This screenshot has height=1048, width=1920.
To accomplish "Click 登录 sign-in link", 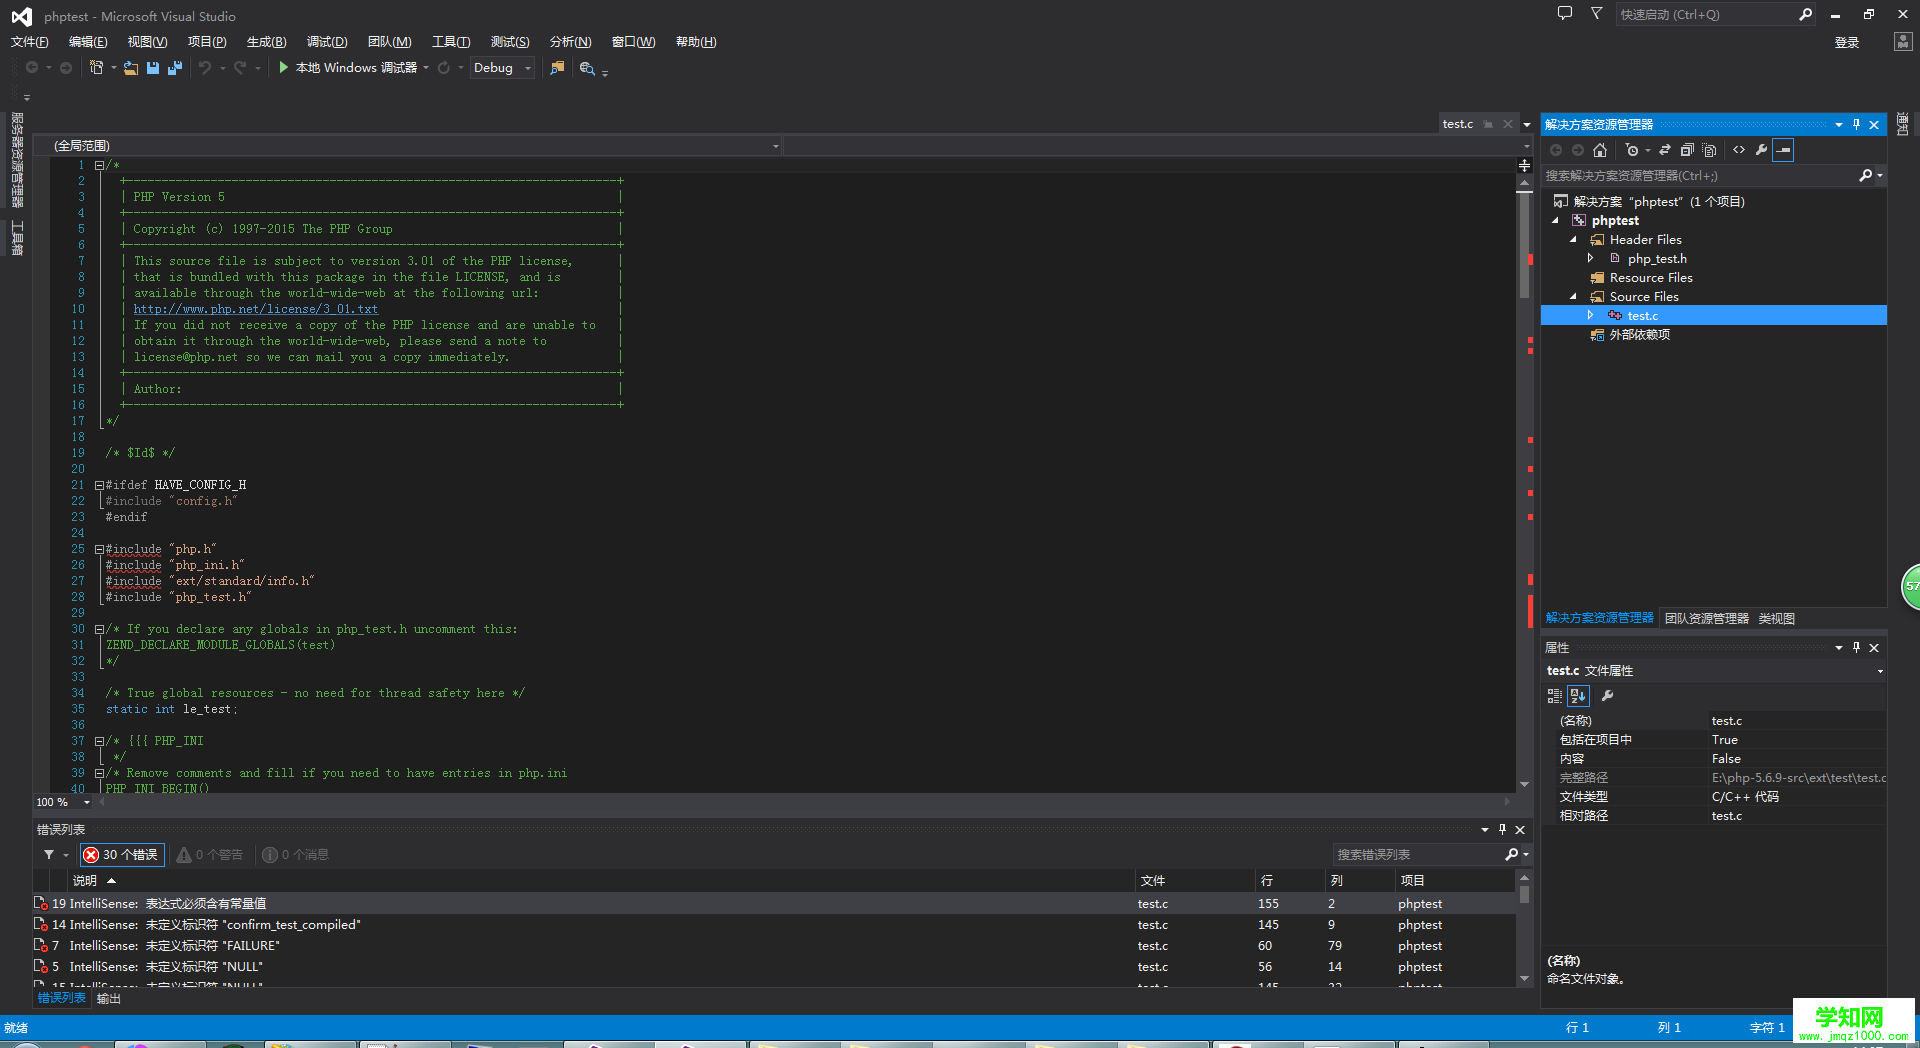I will click(1847, 43).
